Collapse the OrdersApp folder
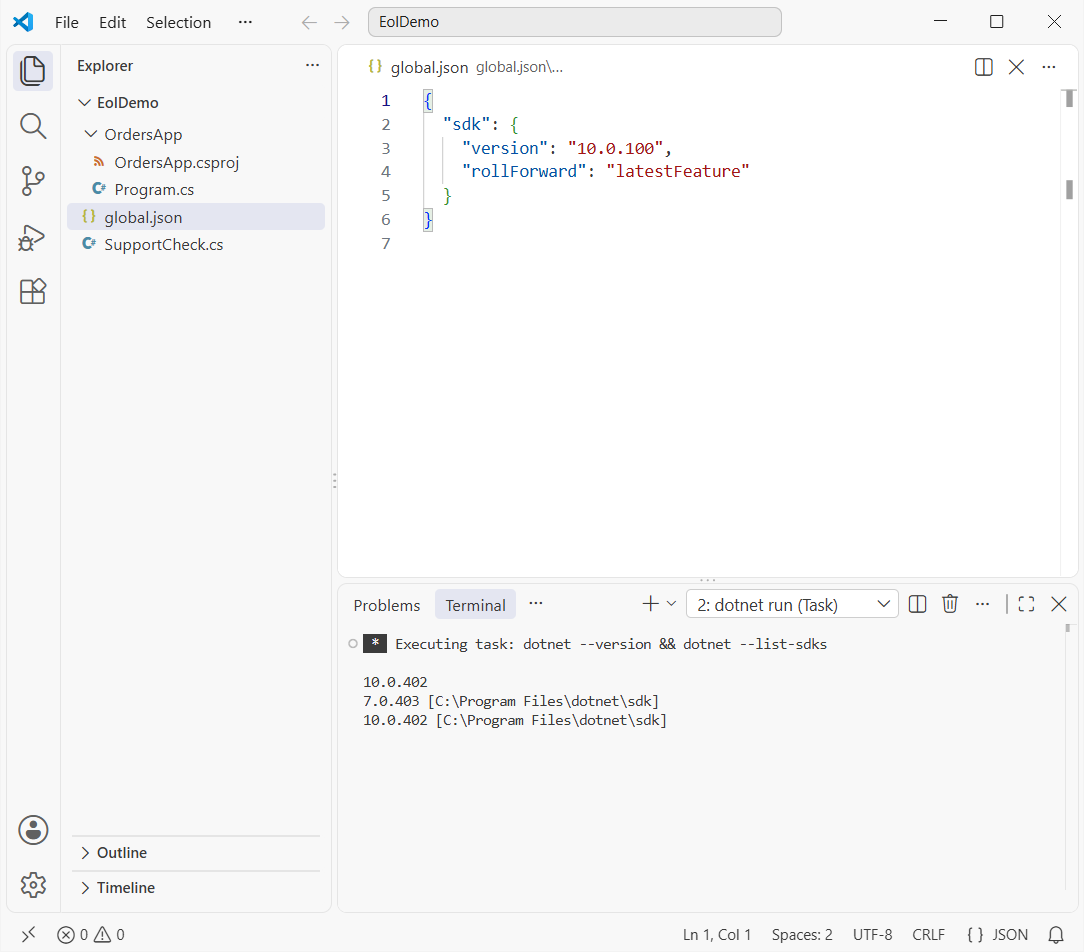Screen dimensions: 1084x952 pos(91,134)
